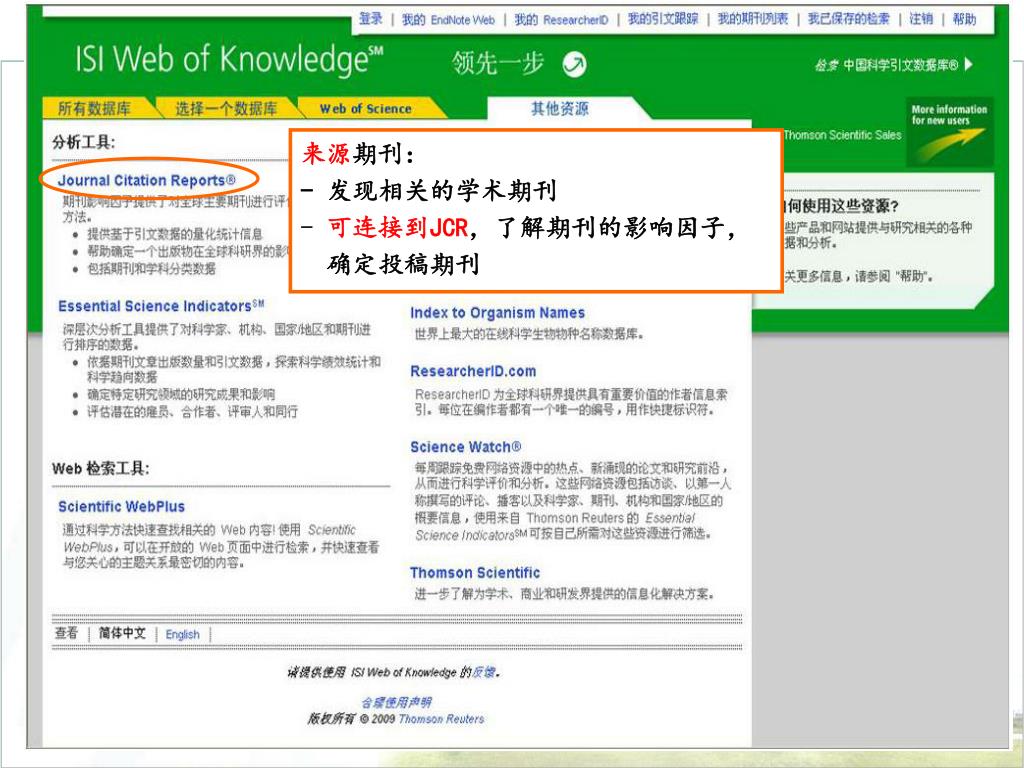Click text 包括期刊和学科分类数据
Screen dimensions: 1024x768
pos(152,268)
